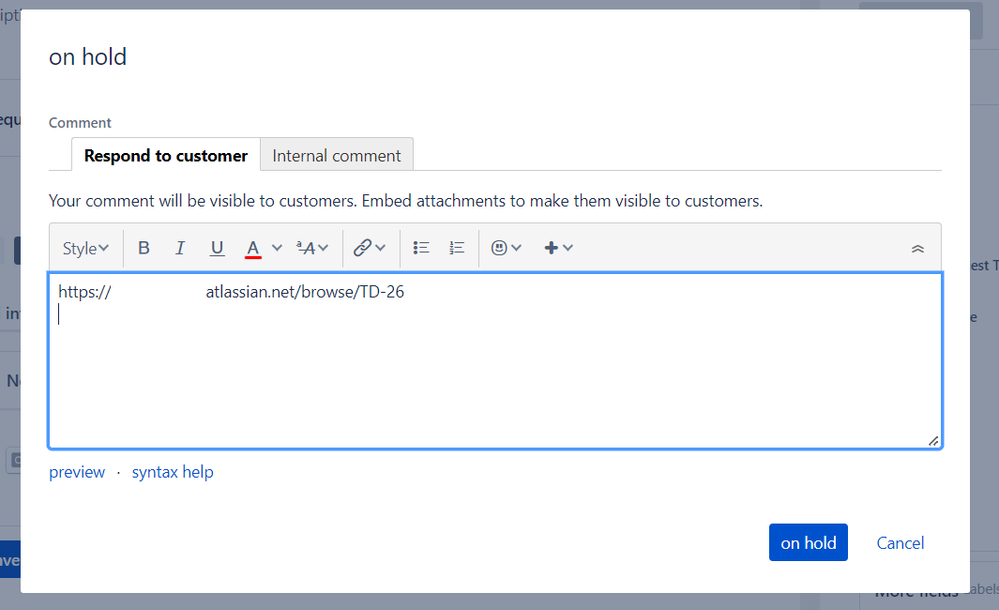Open the Style dropdown

(85, 248)
